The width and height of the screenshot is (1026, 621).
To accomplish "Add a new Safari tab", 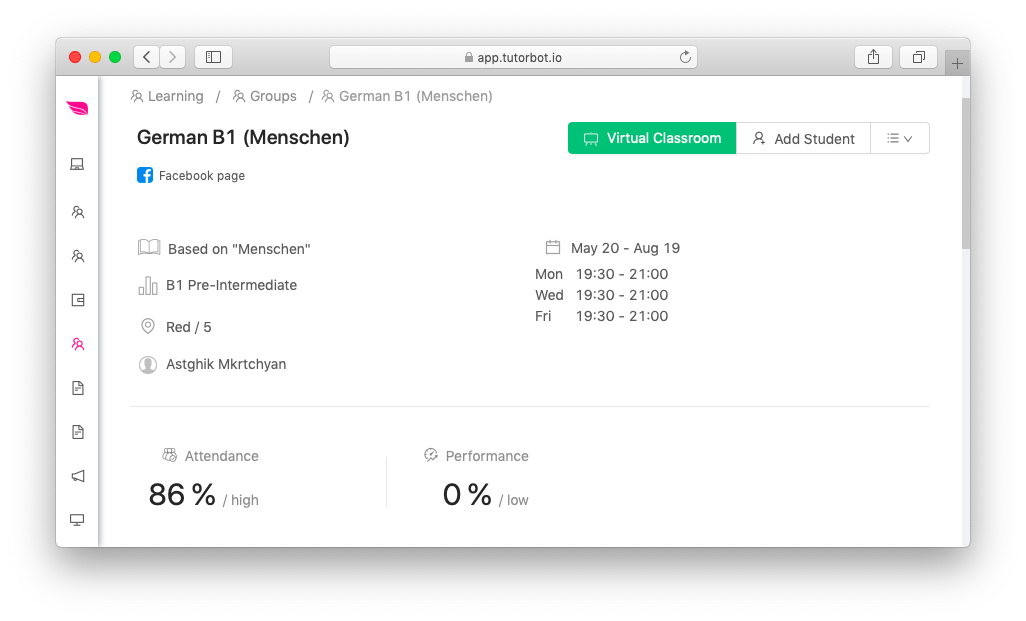I will pos(957,63).
